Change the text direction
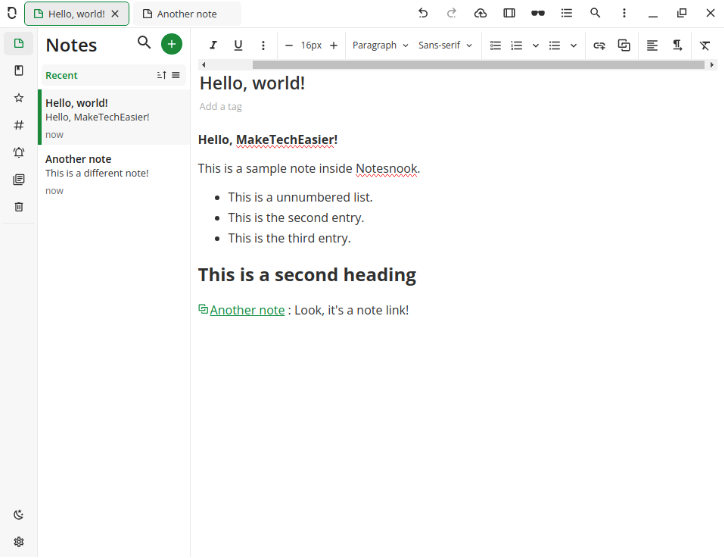Screen dimensions: 724x558 (677, 45)
